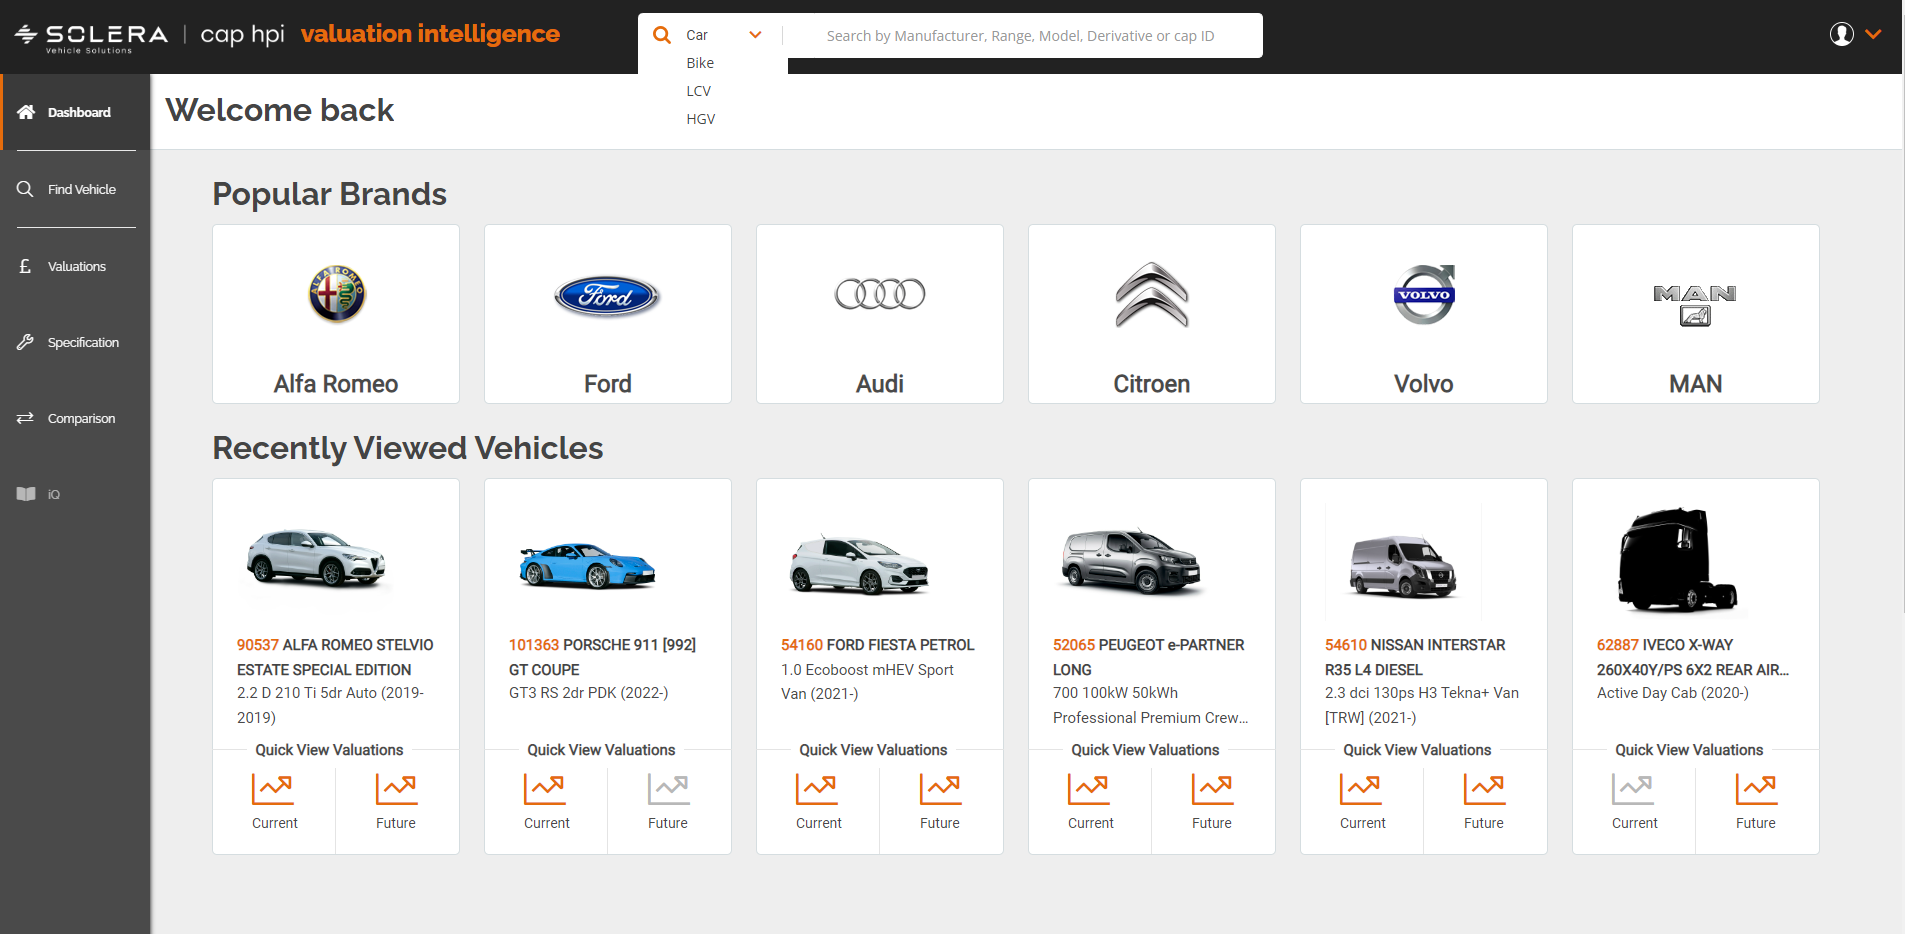Open Valuations pound sign icon
1905x934 pixels.
pyautogui.click(x=25, y=266)
